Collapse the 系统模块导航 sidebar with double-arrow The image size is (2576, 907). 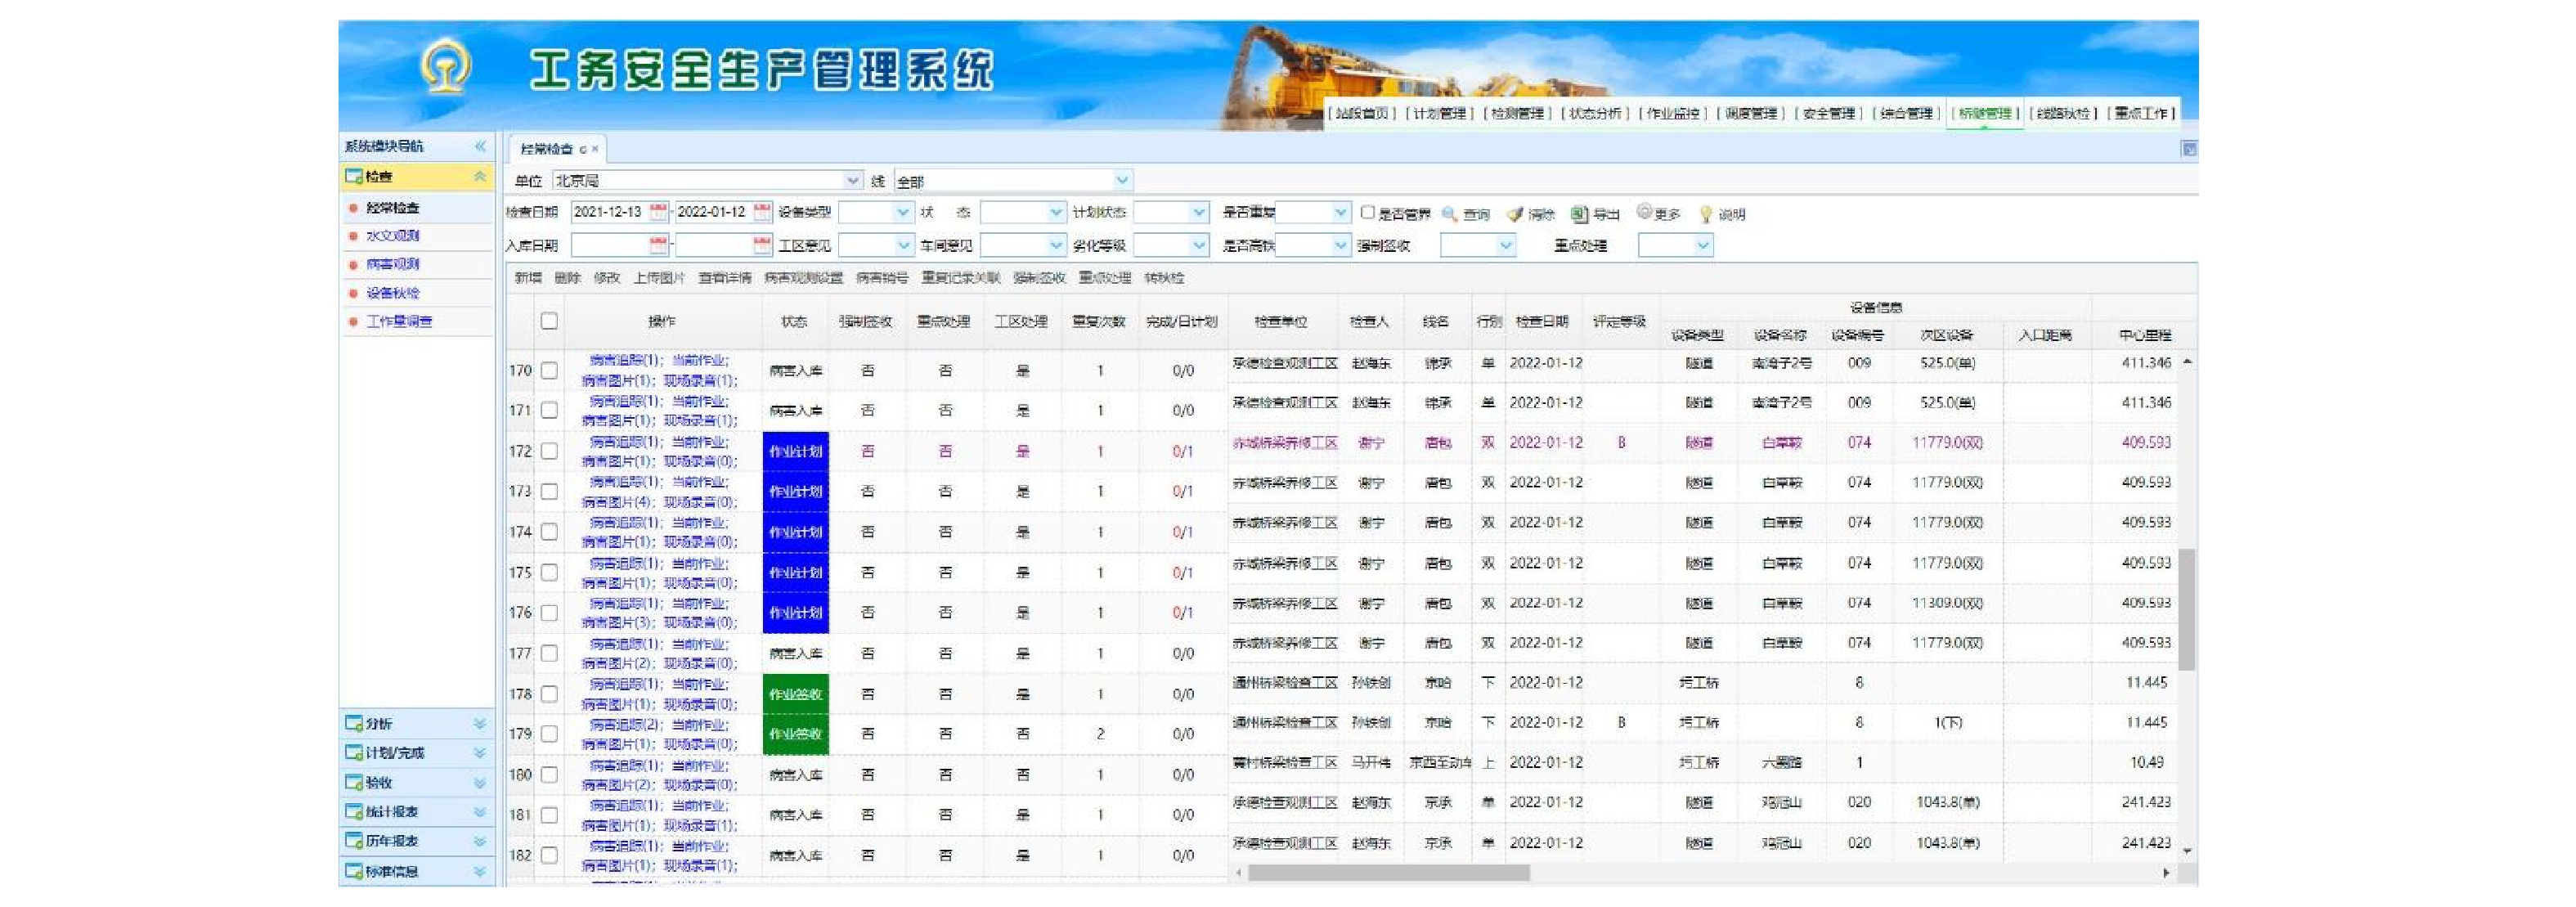click(x=480, y=146)
